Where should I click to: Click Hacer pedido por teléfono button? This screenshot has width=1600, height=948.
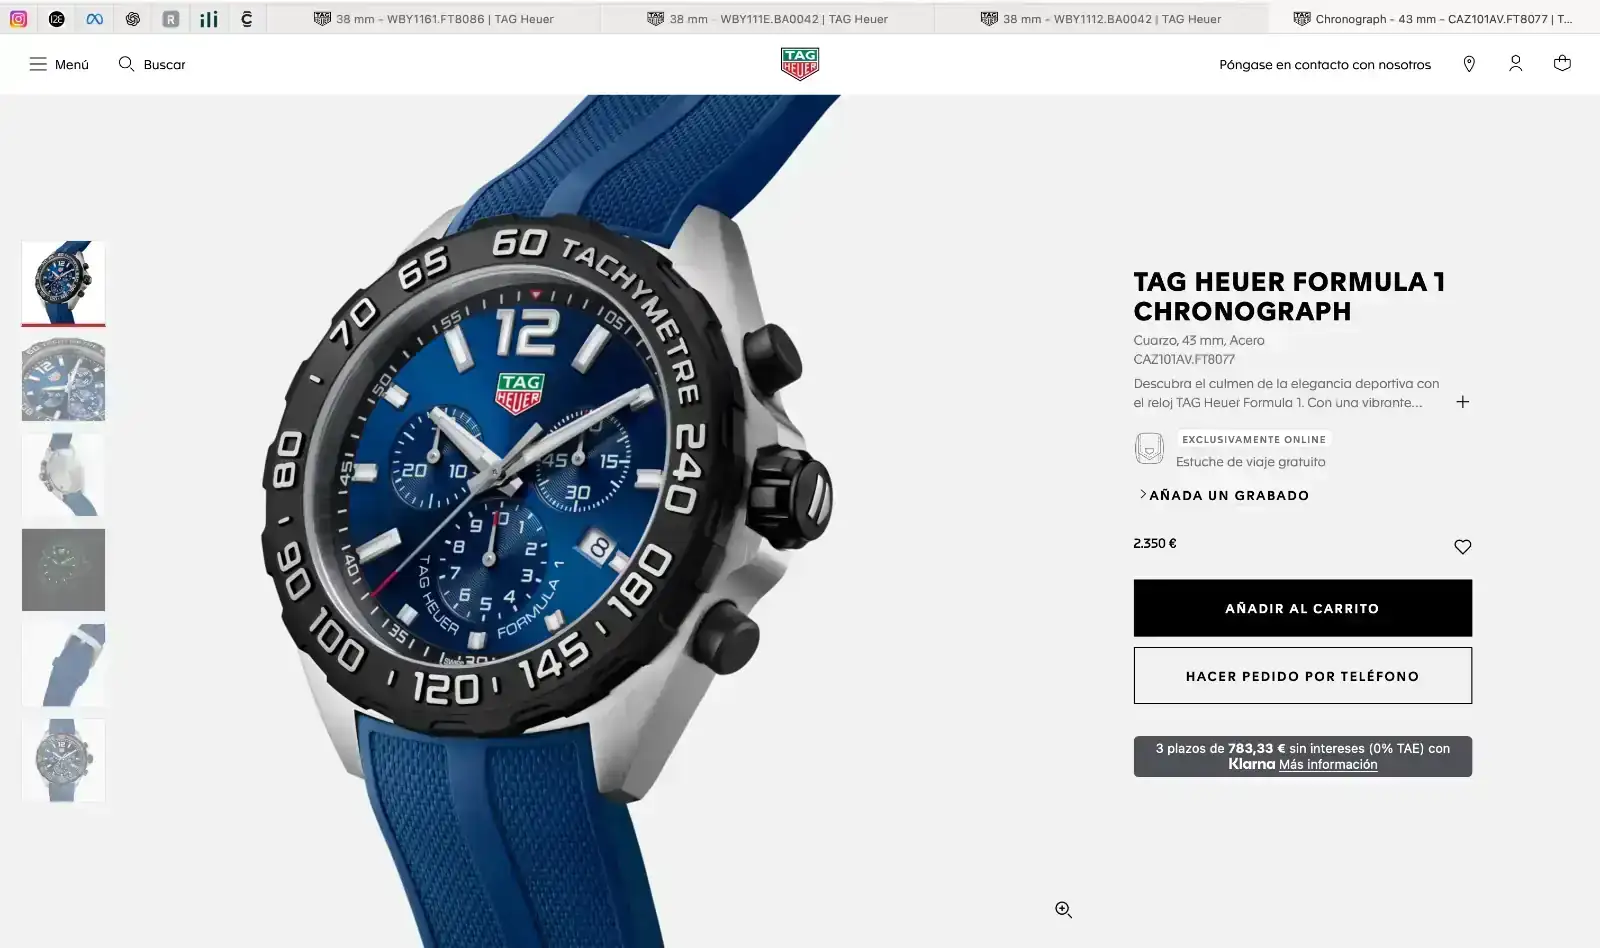tap(1302, 675)
